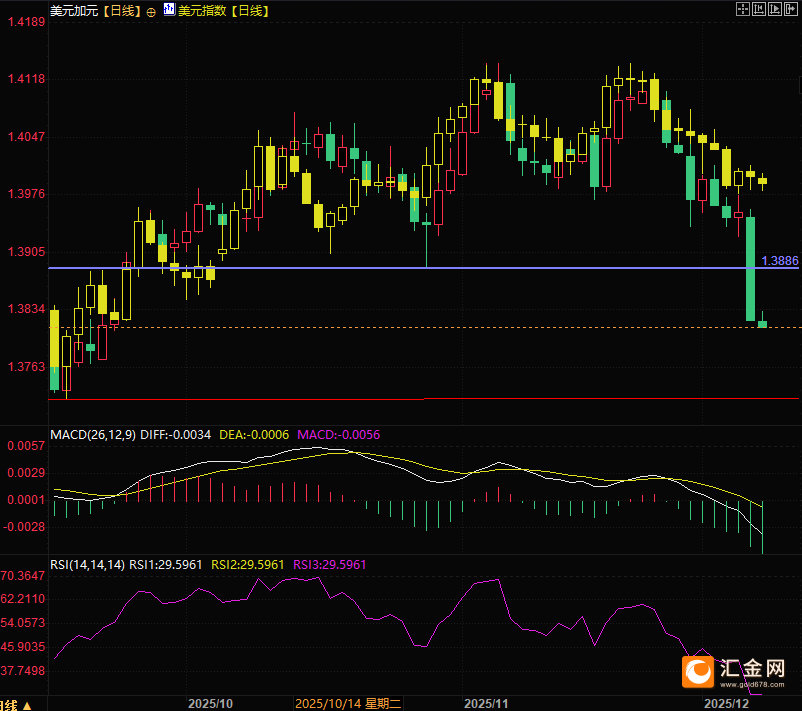The width and height of the screenshot is (802, 711).
Task: Click the -0.0028 MACD axis label
Action: click(24, 527)
